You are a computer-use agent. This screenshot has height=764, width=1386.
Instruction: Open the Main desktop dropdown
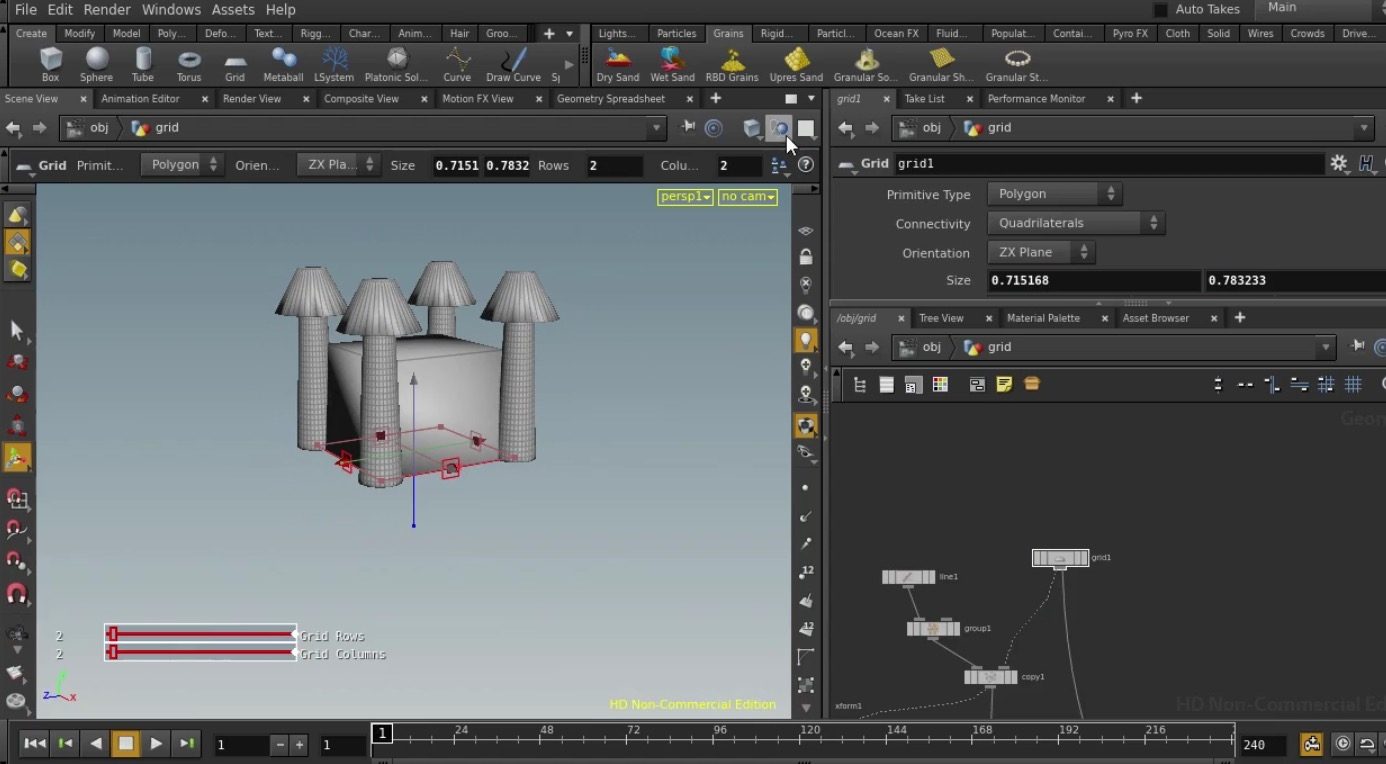coord(1318,8)
